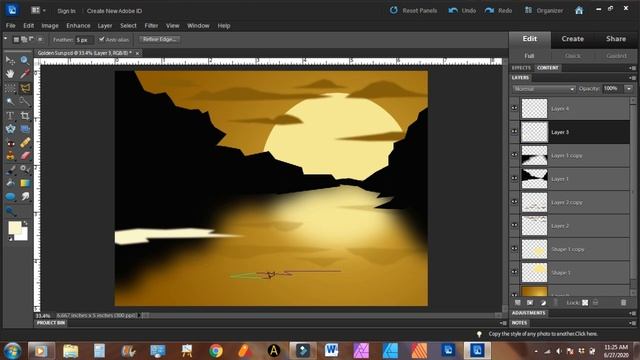Open the blend mode Normal dropdown
The image size is (640, 360).
[544, 89]
